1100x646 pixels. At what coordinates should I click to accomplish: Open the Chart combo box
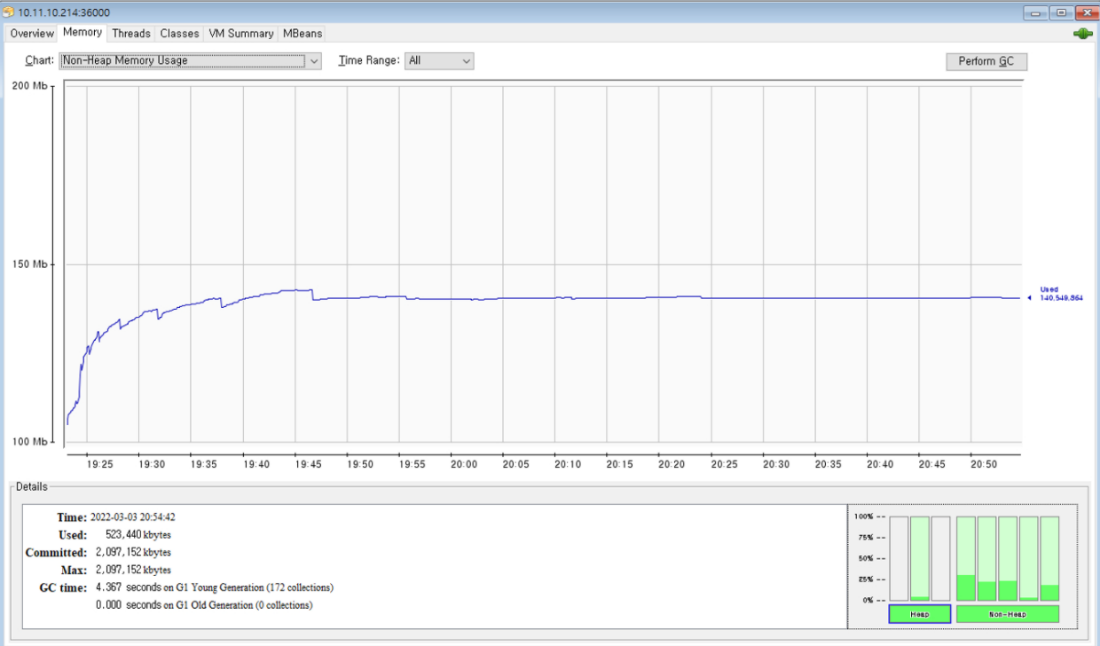pyautogui.click(x=182, y=61)
